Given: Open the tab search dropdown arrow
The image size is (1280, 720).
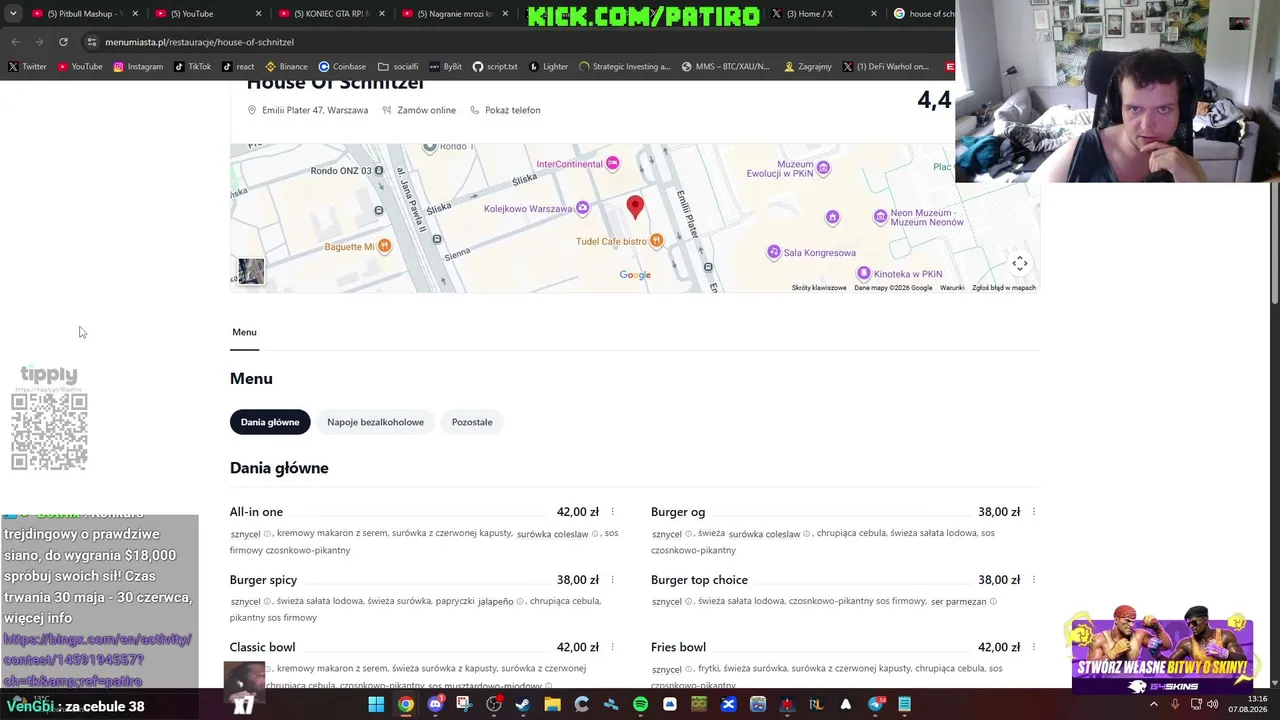Looking at the screenshot, I should (13, 14).
